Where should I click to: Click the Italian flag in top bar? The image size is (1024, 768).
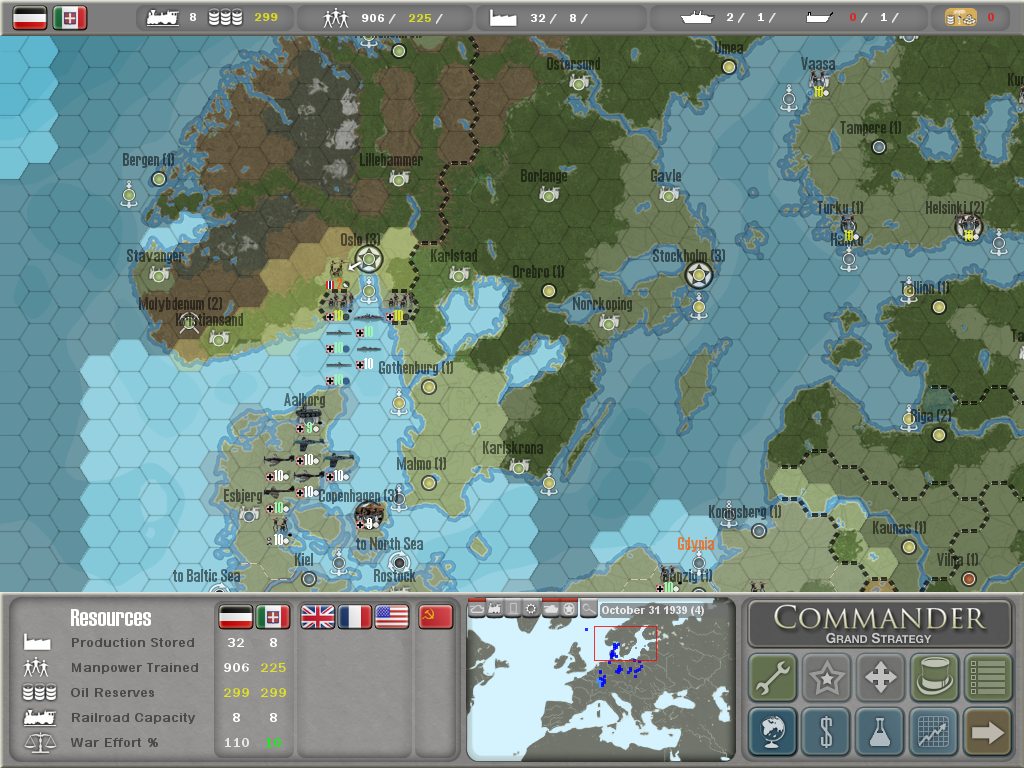click(70, 18)
